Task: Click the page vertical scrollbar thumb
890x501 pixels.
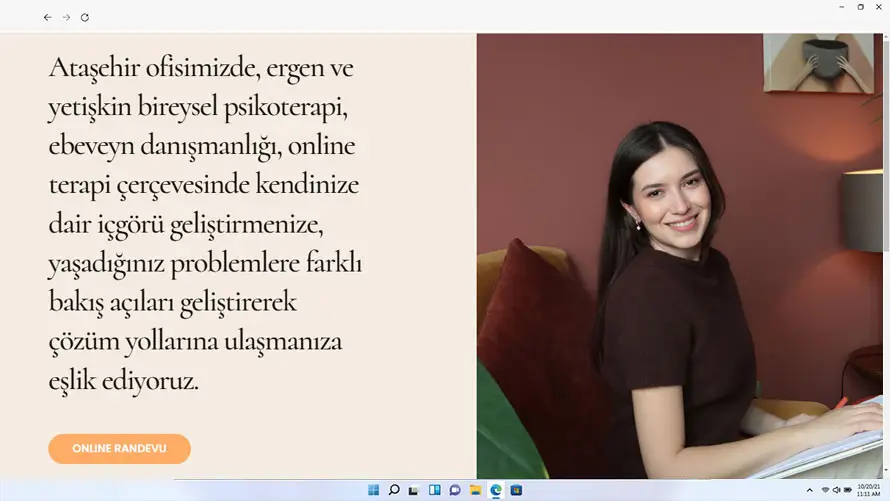Action: tap(887, 145)
